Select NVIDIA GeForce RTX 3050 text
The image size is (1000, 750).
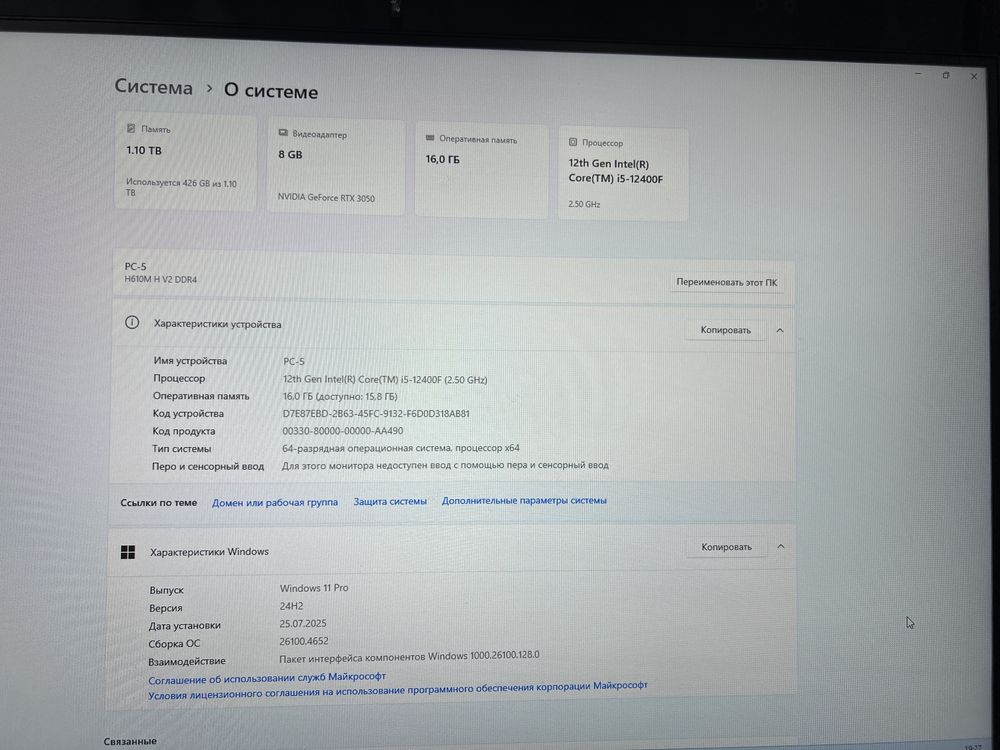pyautogui.click(x=327, y=198)
